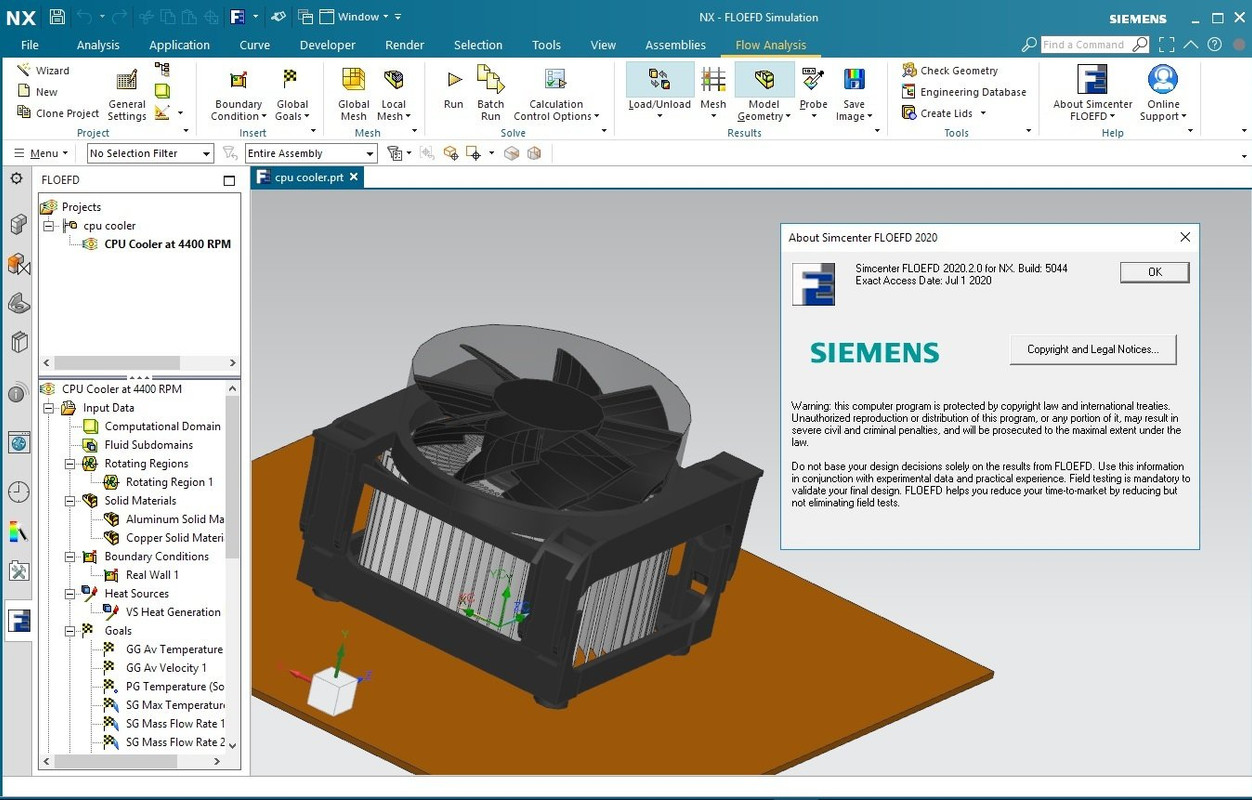Maximize the FLOEFD panel
Image resolution: width=1252 pixels, height=800 pixels.
coord(229,180)
